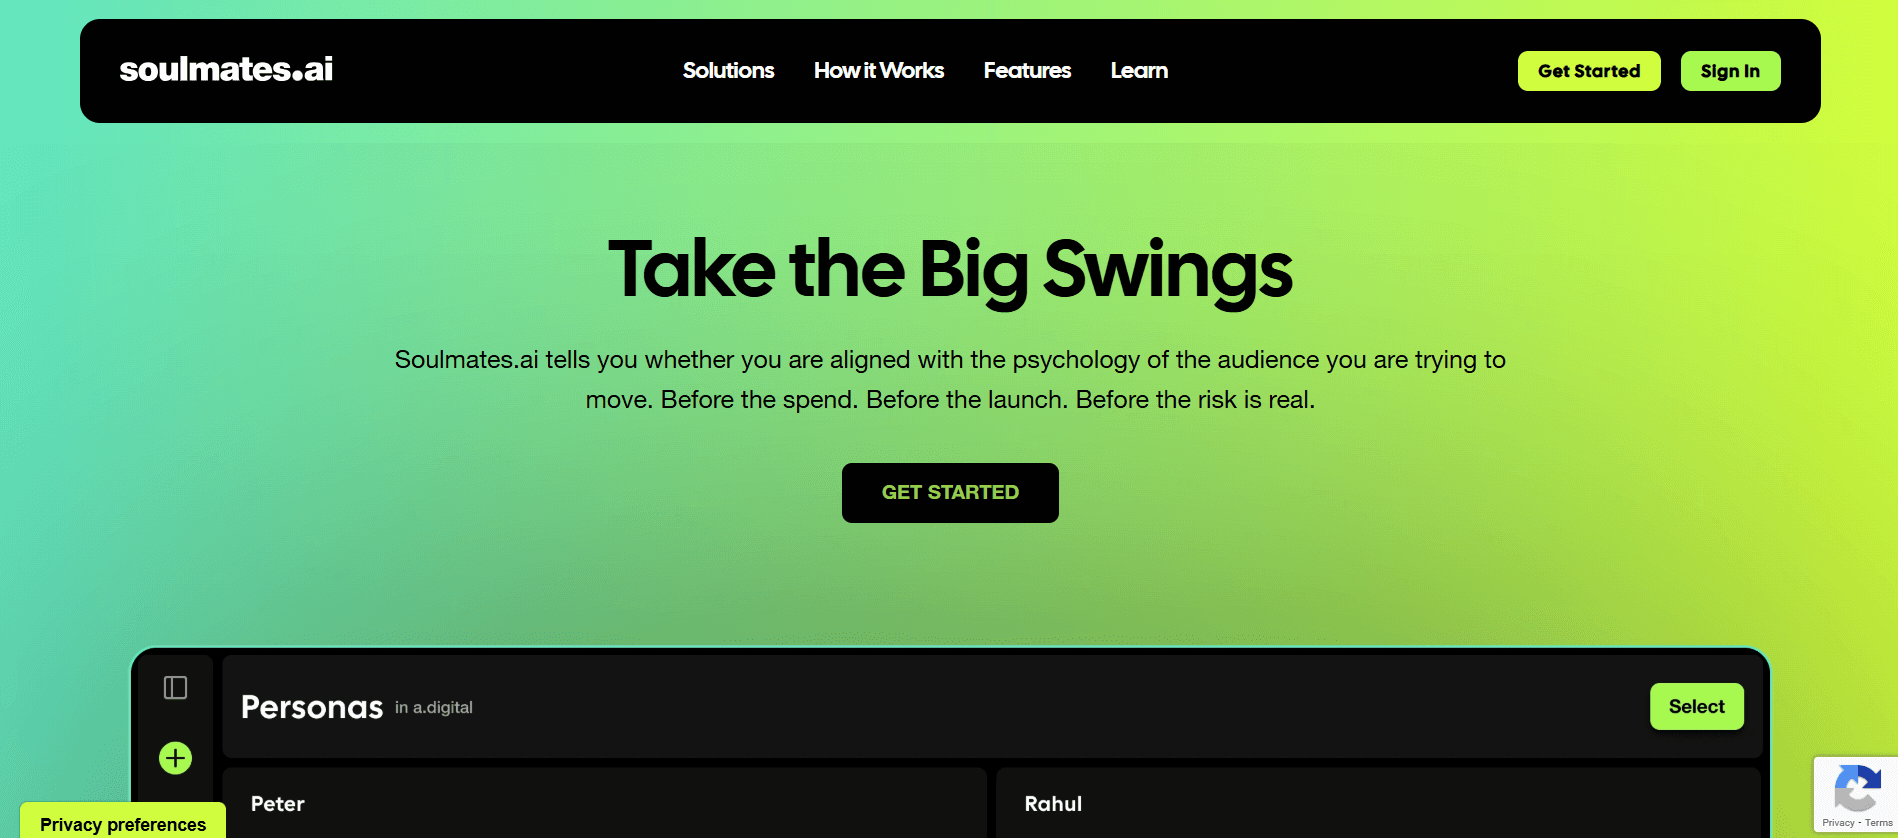Open the How it Works menu
The width and height of the screenshot is (1898, 838).
879,71
